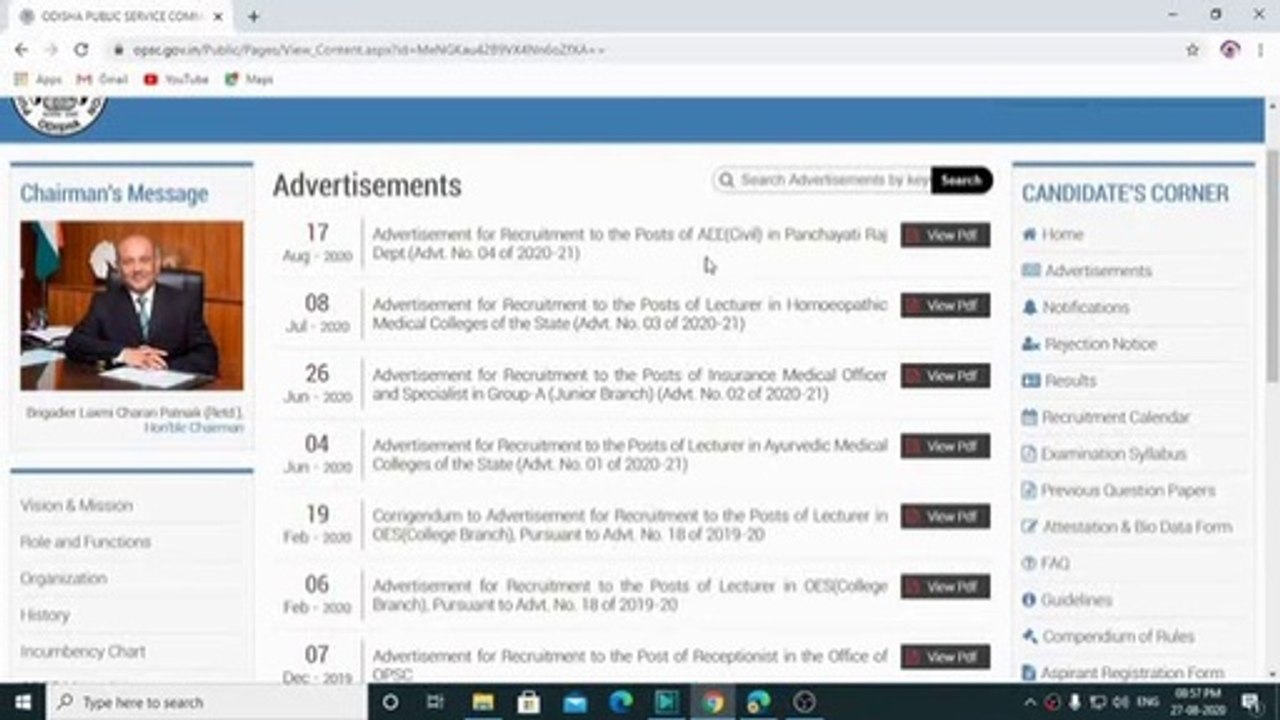This screenshot has width=1280, height=720.
Task: Open the Gmail bookmark
Action: tap(102, 79)
